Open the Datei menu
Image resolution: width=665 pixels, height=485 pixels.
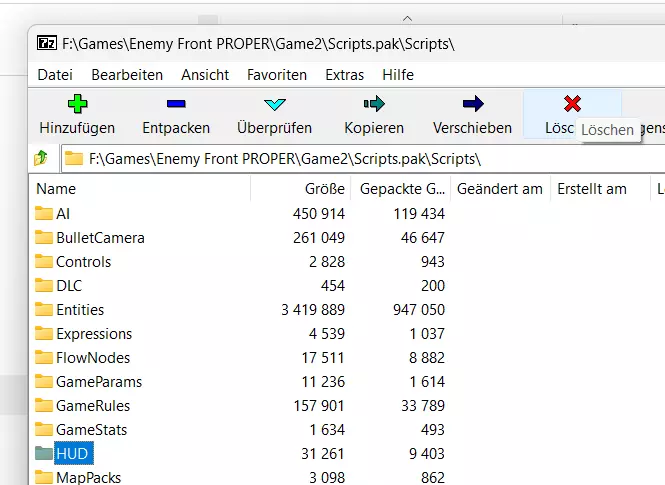click(55, 75)
